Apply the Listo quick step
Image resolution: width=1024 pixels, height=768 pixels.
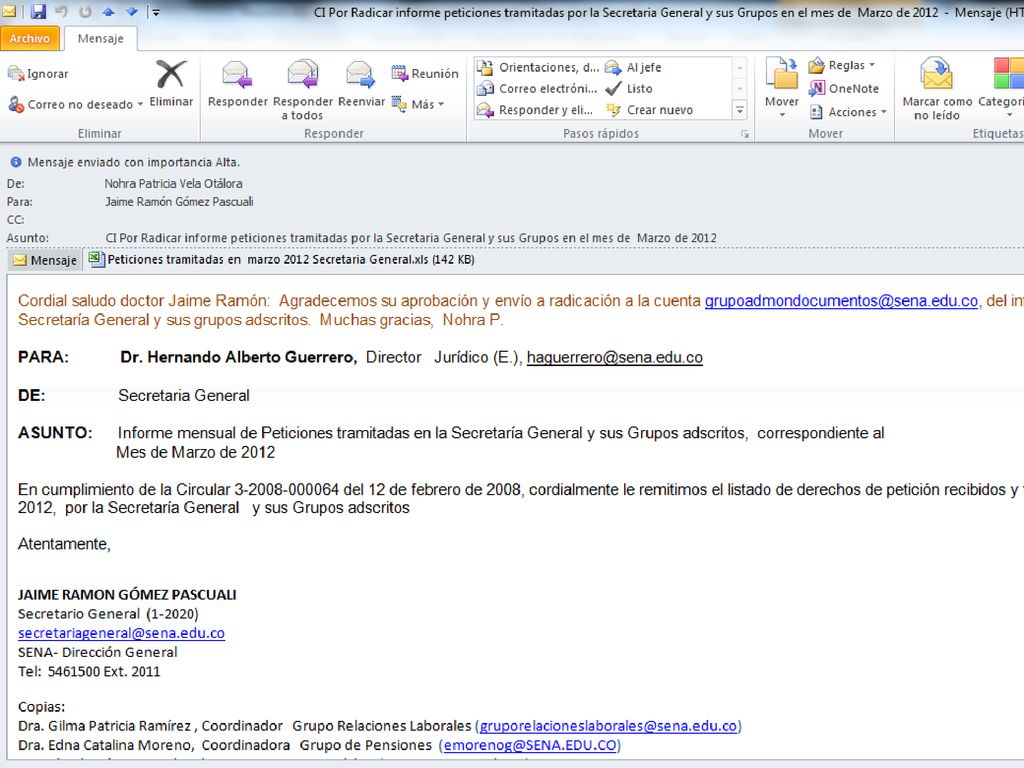(629, 89)
